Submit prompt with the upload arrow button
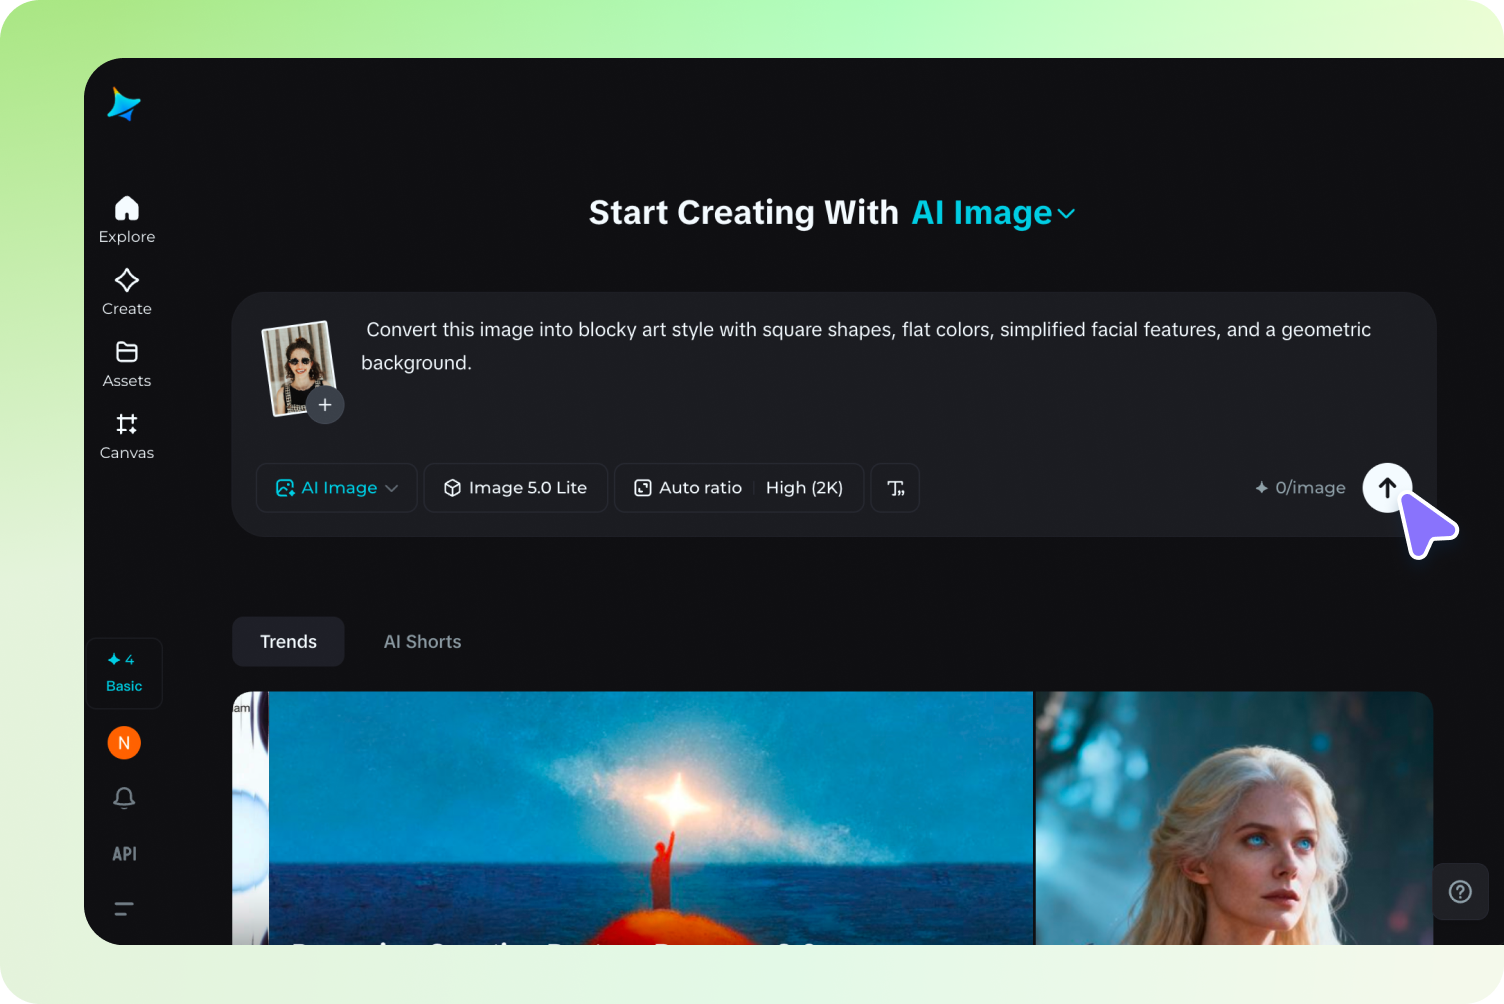 point(1387,488)
